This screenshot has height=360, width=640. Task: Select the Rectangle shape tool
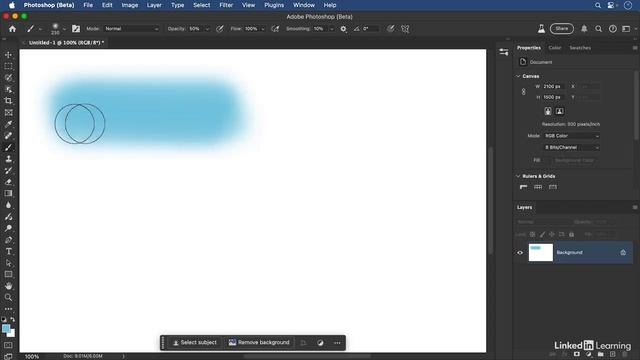point(8,274)
